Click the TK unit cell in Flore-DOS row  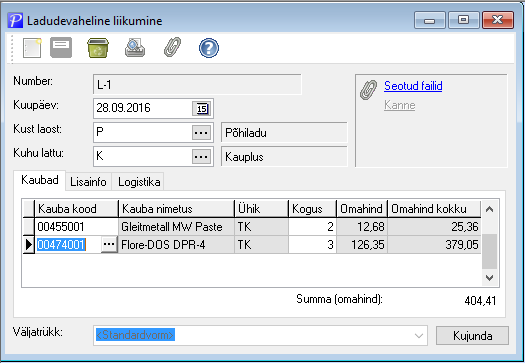coord(261,245)
